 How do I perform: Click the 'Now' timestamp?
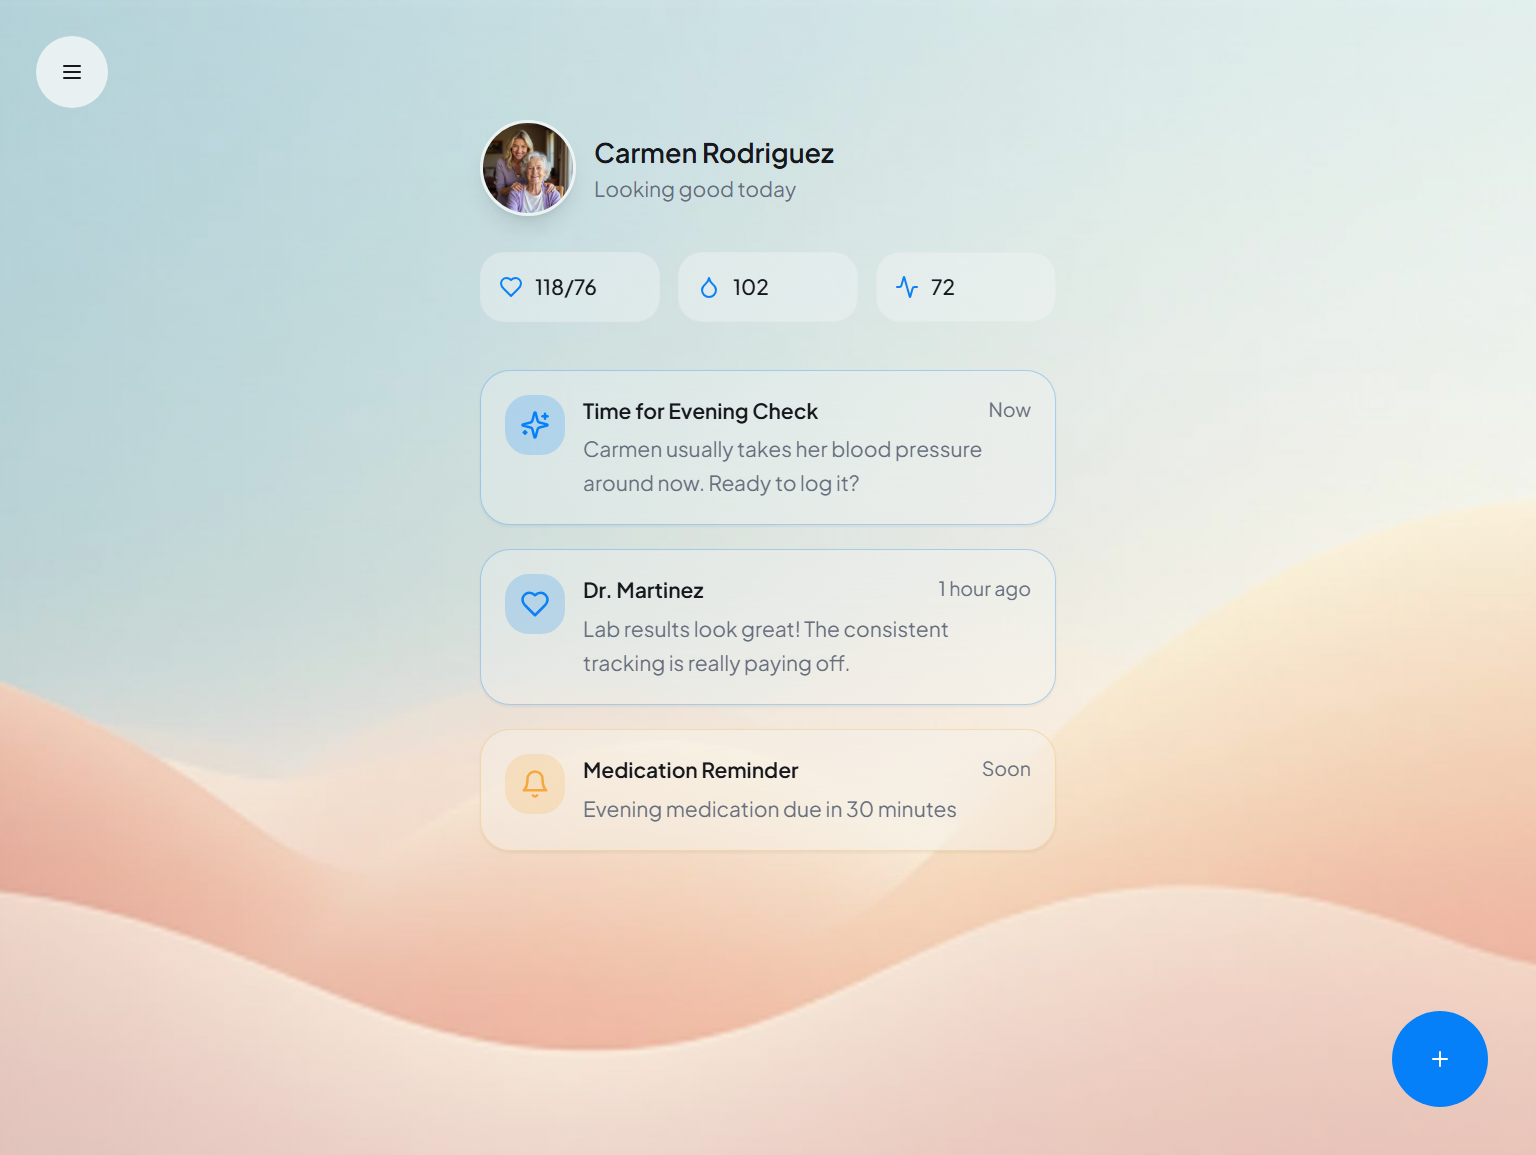pos(1009,410)
